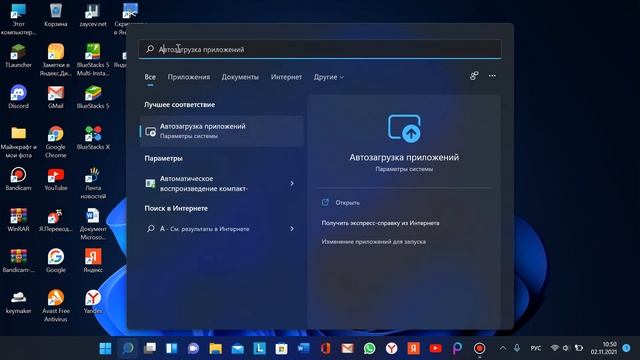
Task: Open Заметки в Яндекс.Диске desktop icon
Action: pos(56,60)
